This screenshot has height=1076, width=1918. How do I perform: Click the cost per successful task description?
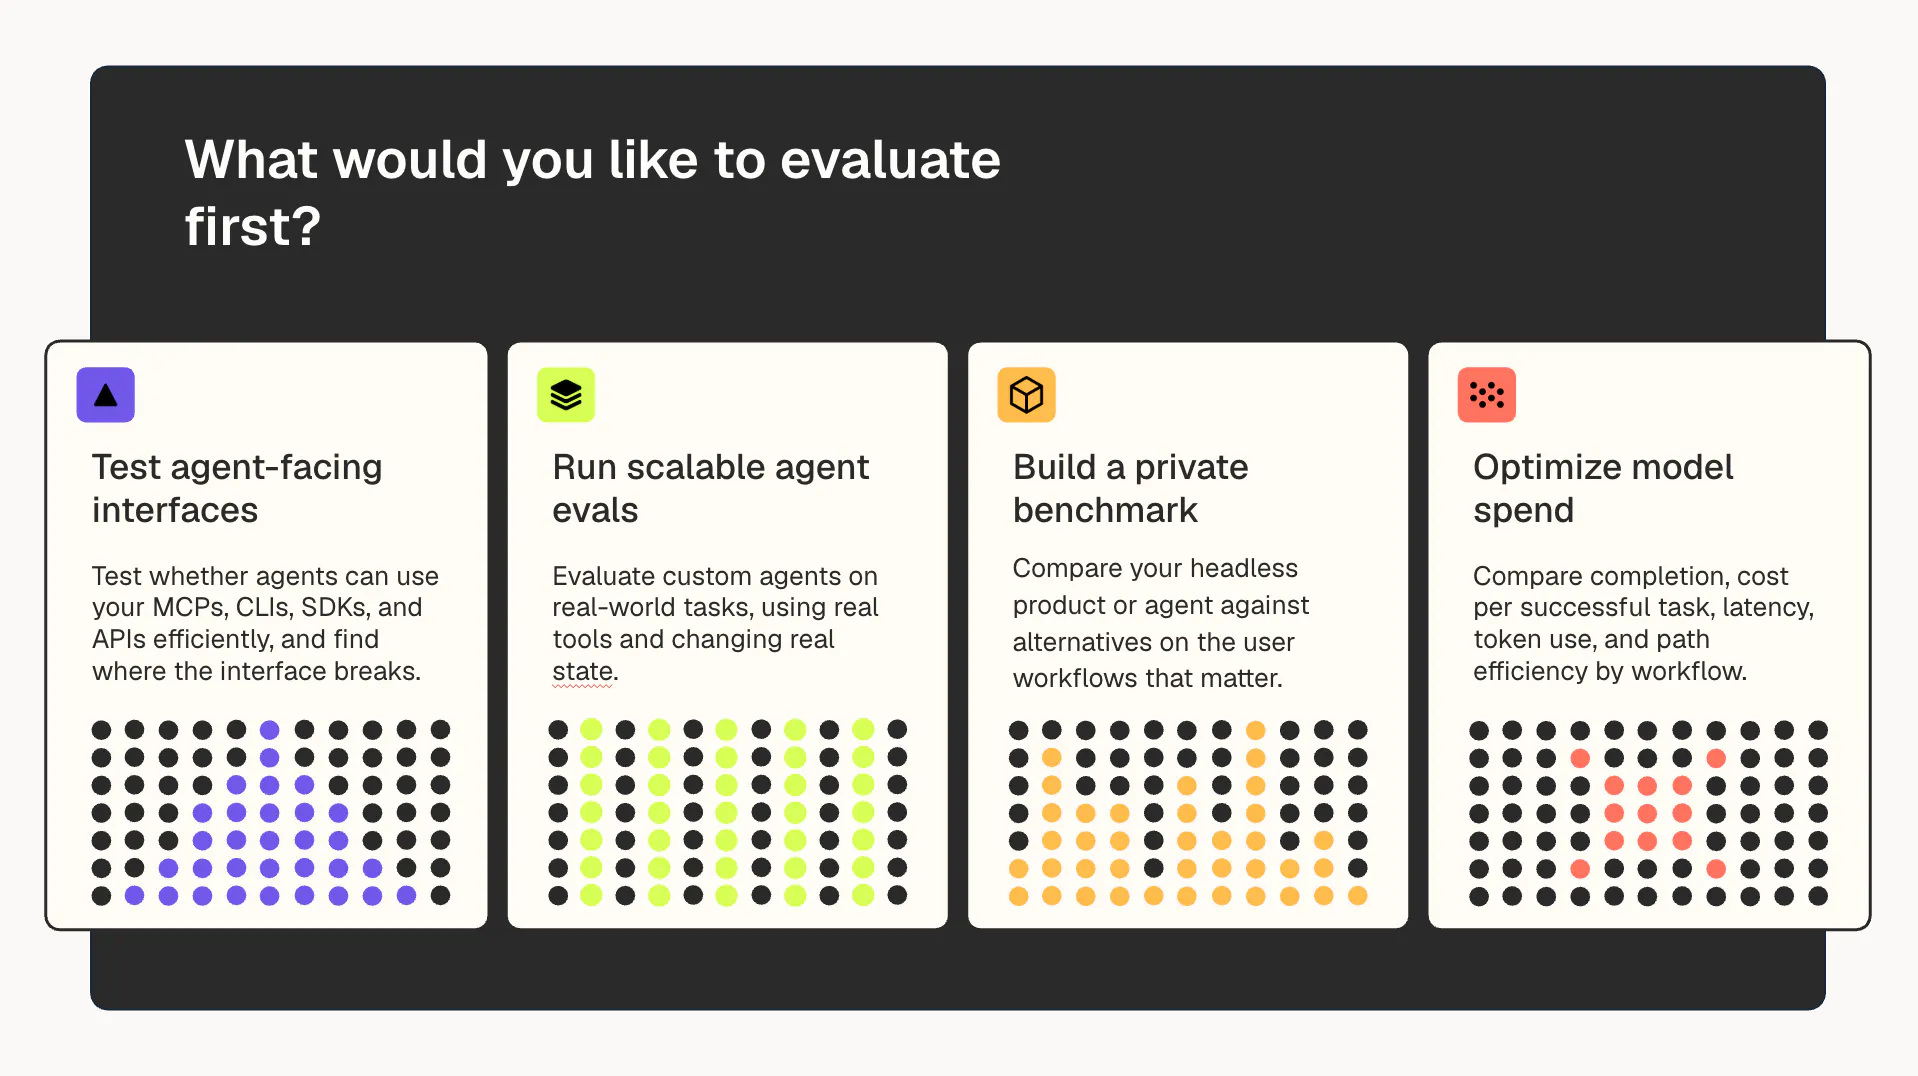point(1643,623)
